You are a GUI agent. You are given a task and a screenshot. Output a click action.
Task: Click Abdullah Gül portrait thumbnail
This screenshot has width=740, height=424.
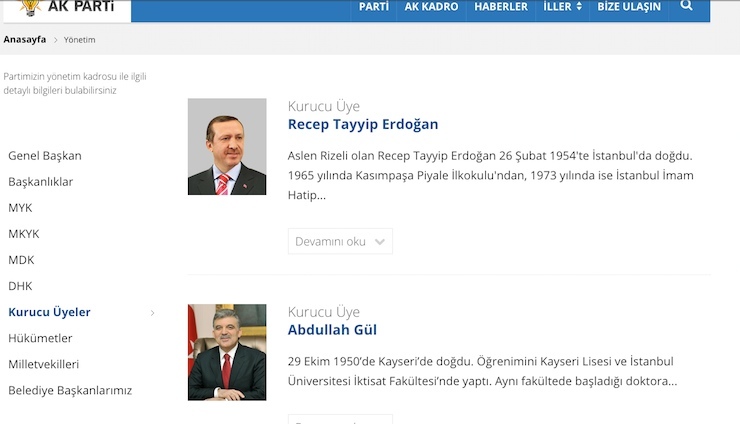(227, 352)
